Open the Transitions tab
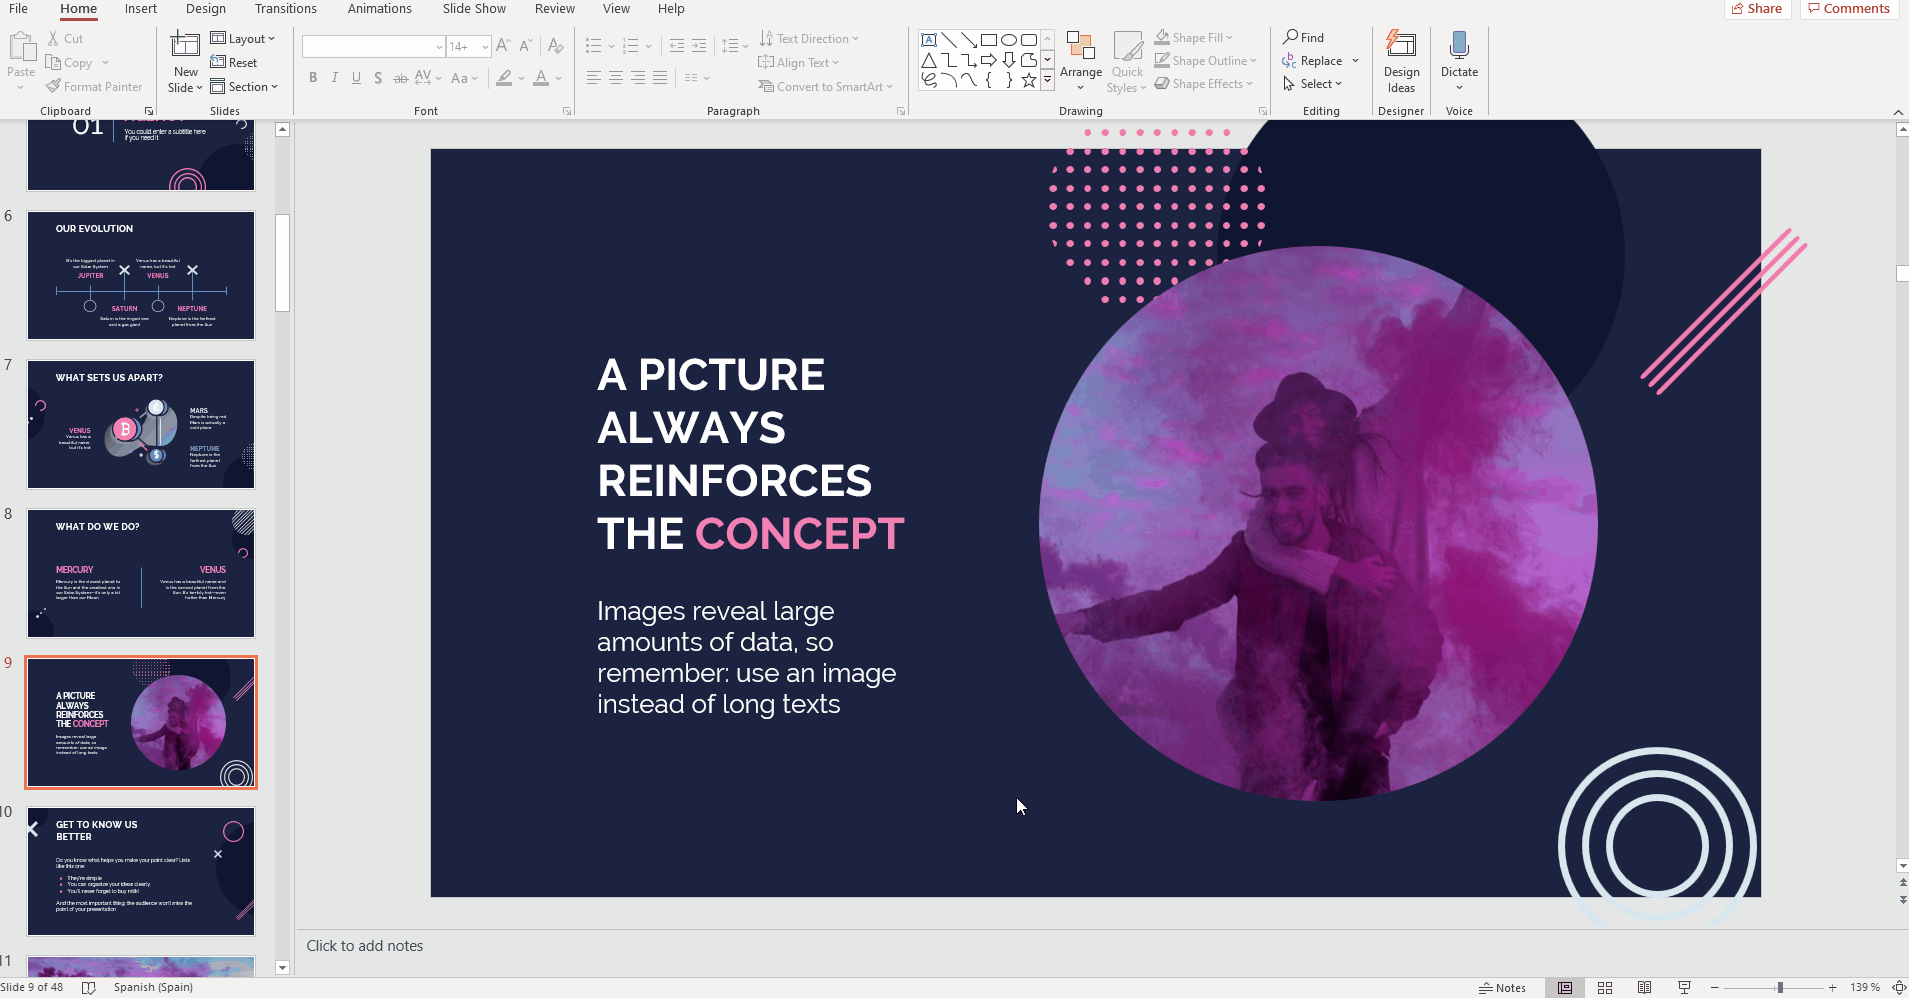The width and height of the screenshot is (1909, 998). tap(285, 9)
